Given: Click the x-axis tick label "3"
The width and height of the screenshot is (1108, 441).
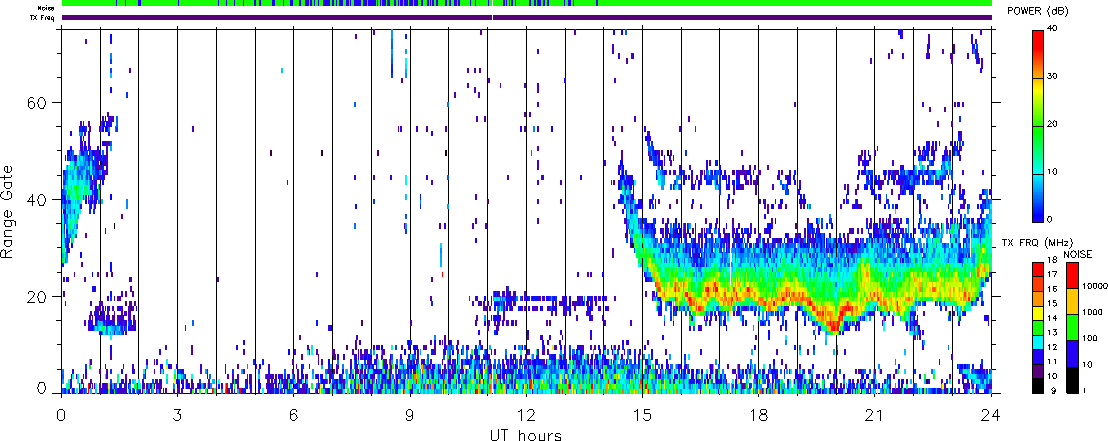Looking at the screenshot, I should [x=178, y=414].
